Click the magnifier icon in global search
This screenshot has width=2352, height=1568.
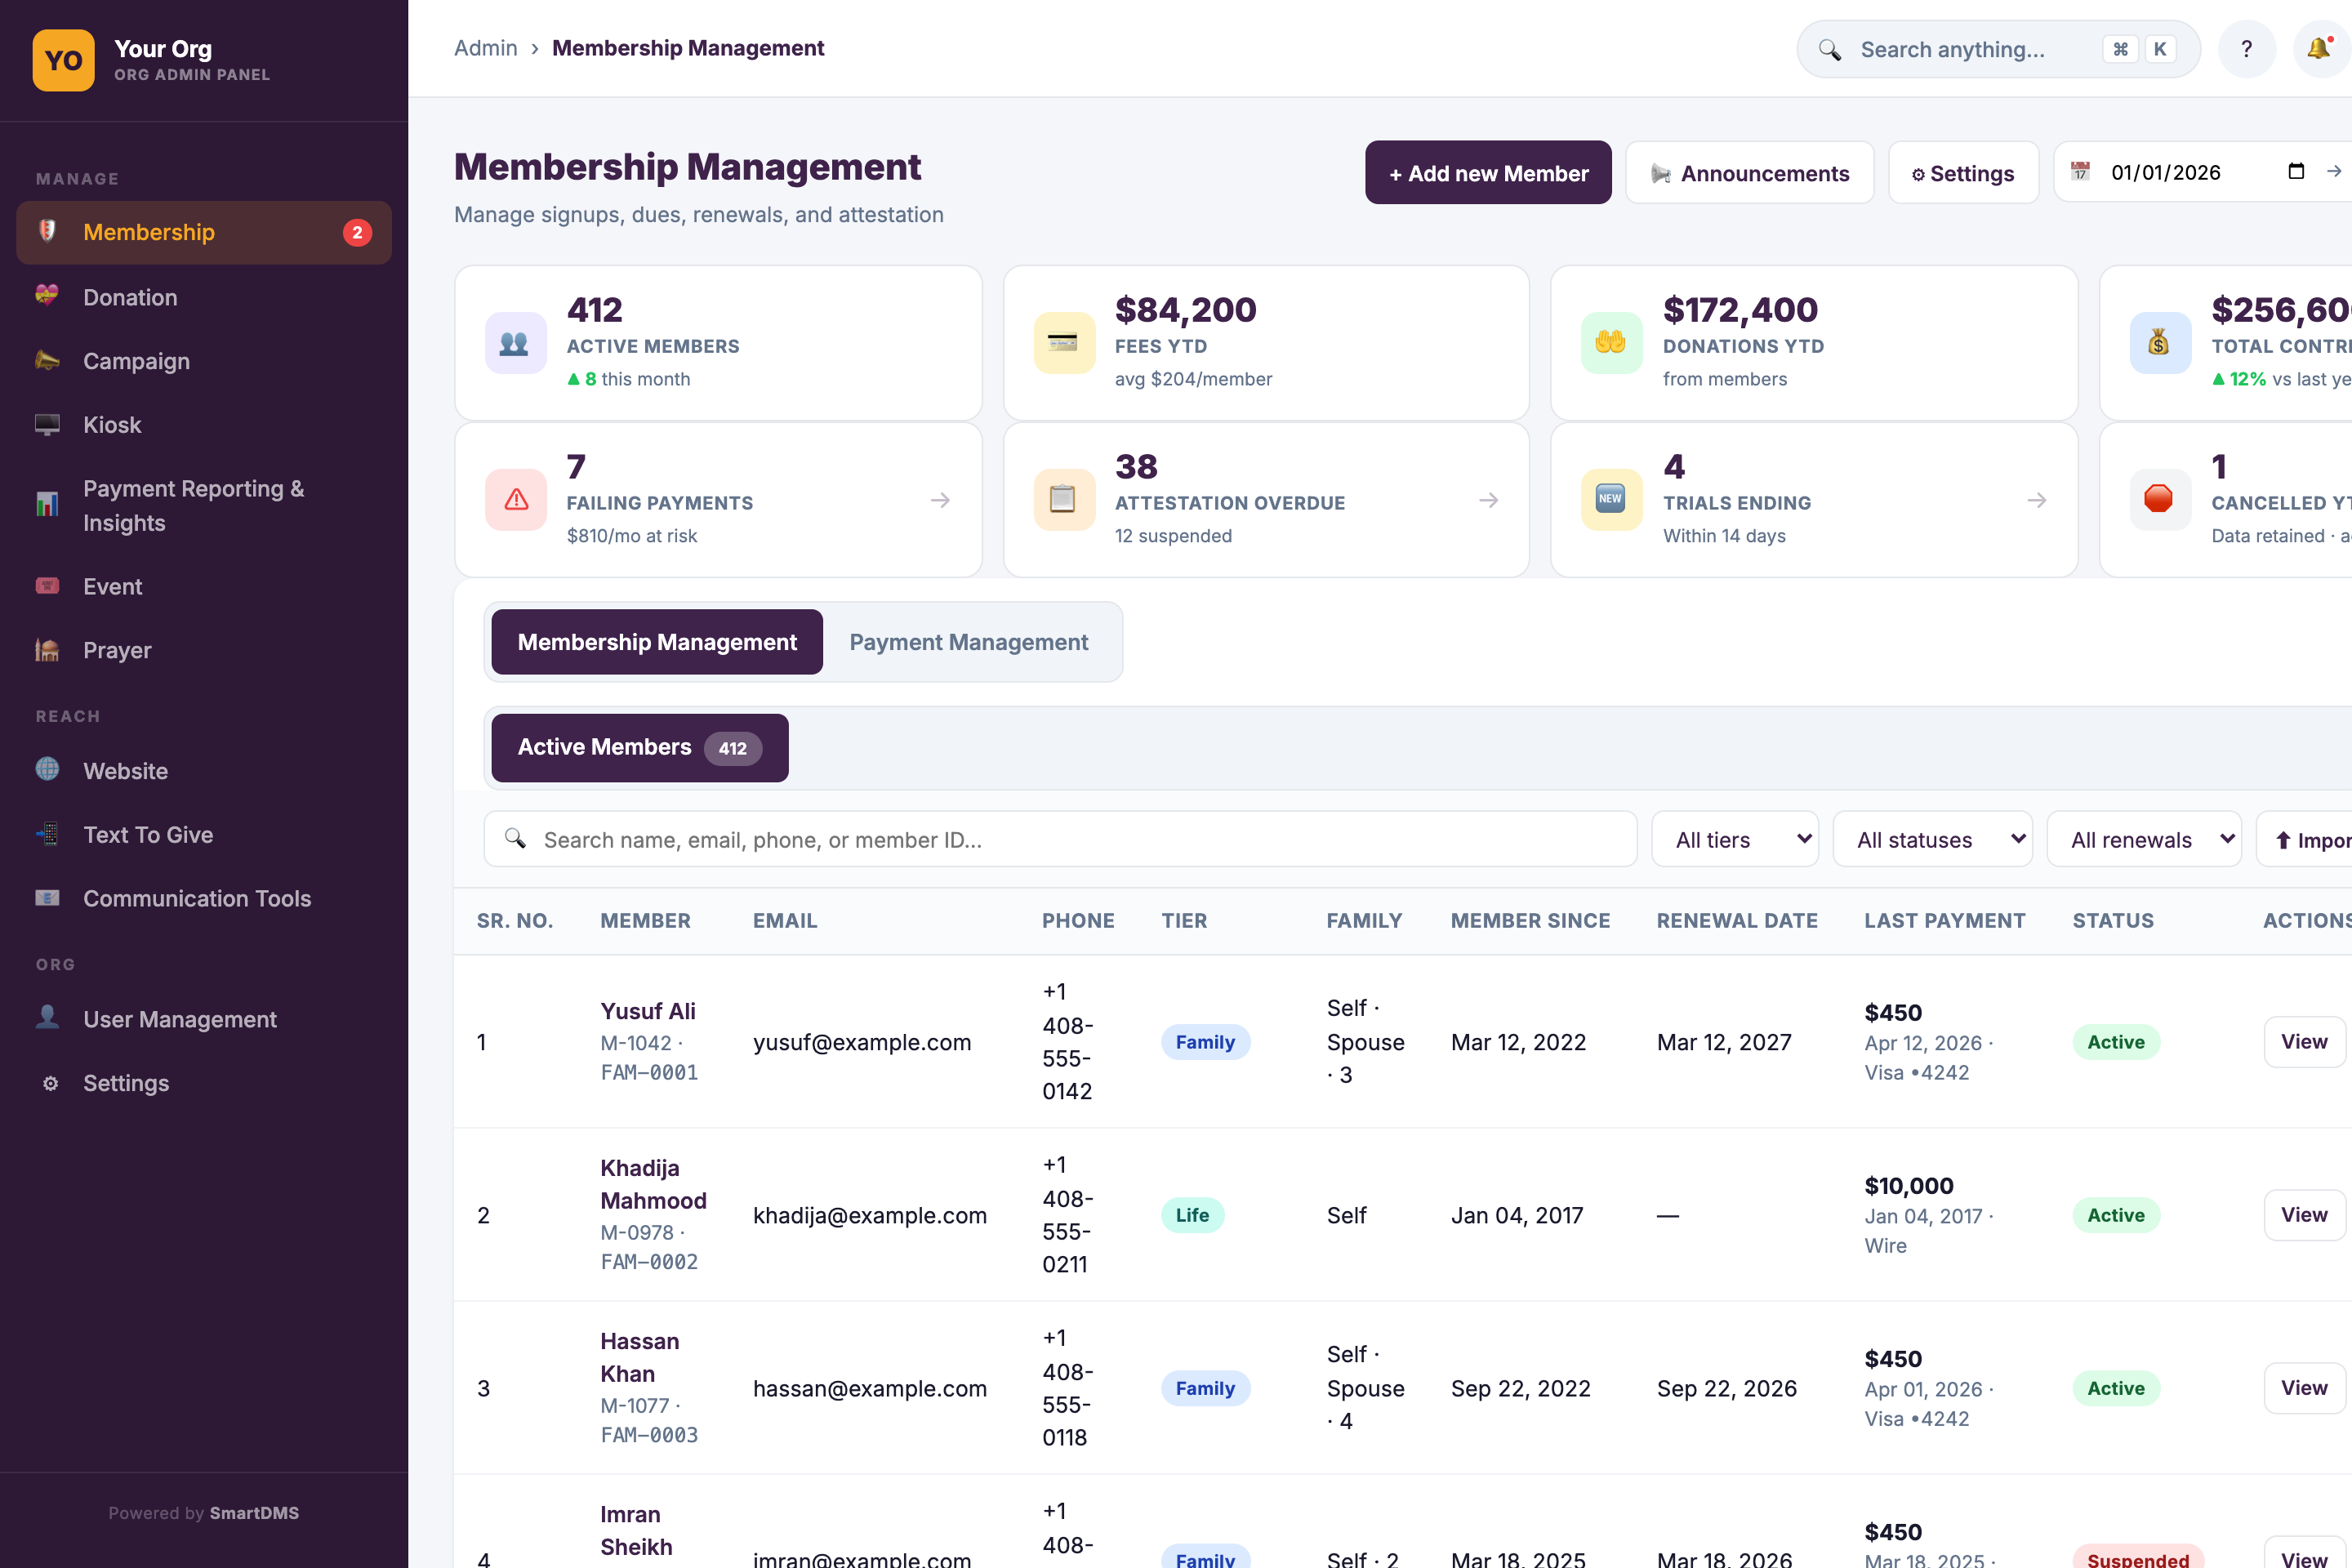1830,50
